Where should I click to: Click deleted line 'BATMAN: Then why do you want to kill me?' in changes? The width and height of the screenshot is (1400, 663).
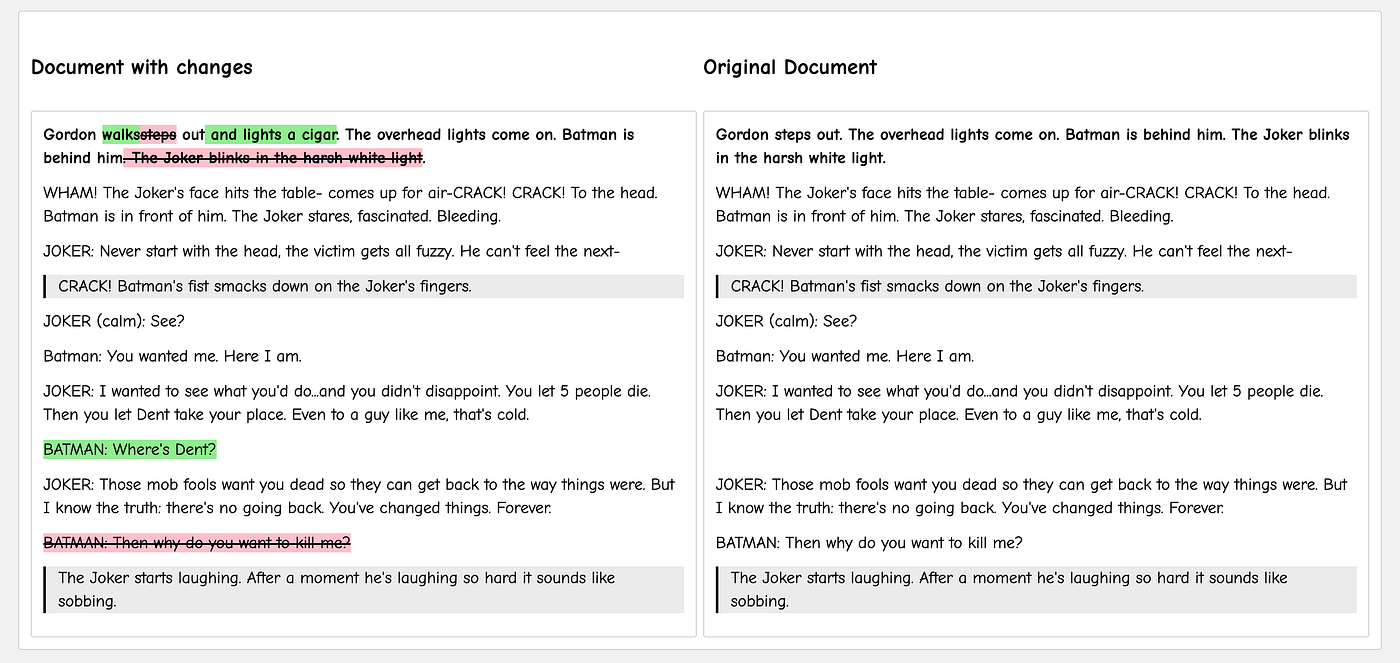197,543
